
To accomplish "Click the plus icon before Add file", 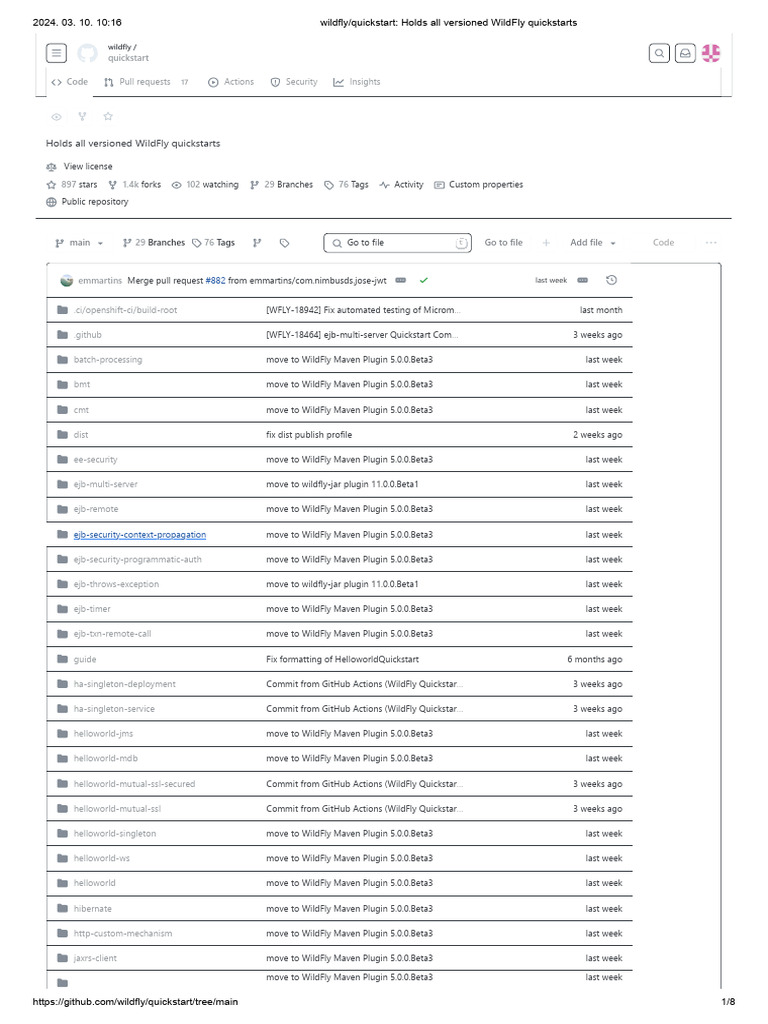I will 546,243.
